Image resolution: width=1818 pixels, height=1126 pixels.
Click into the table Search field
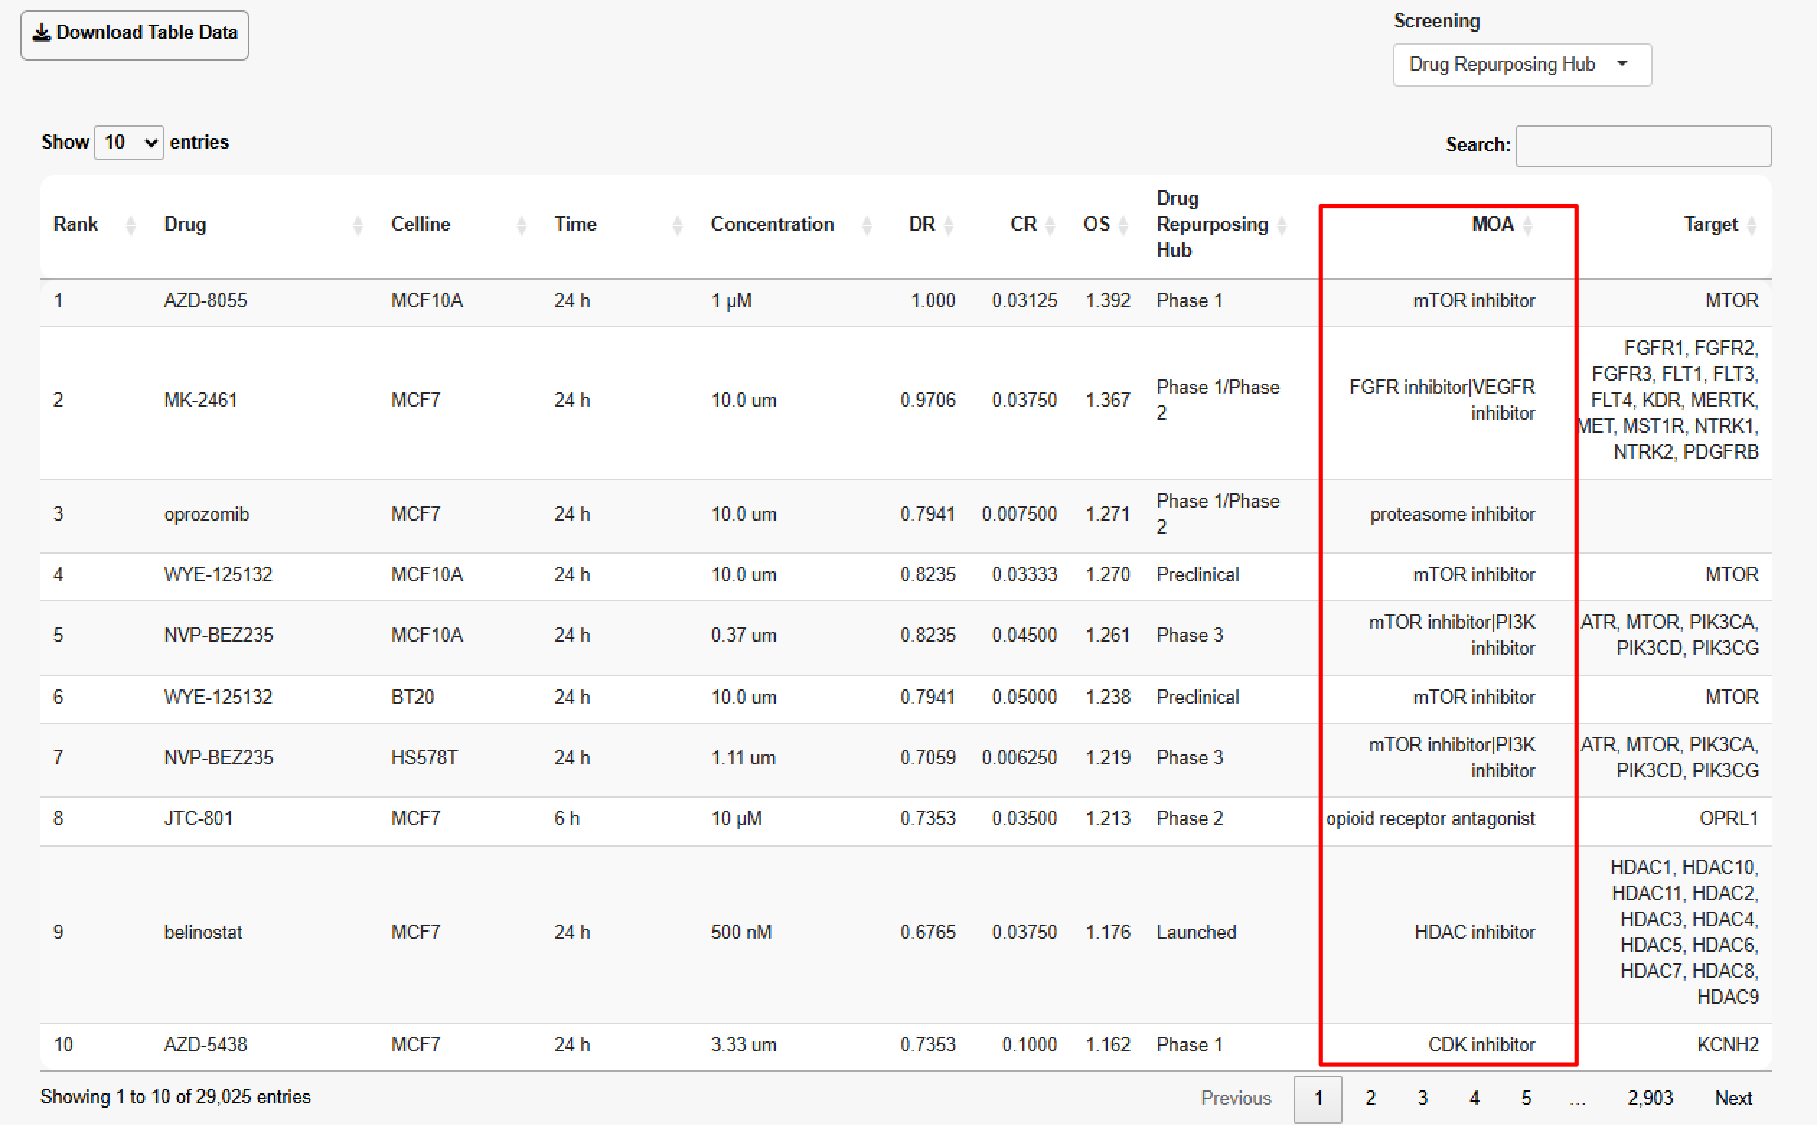click(1643, 146)
